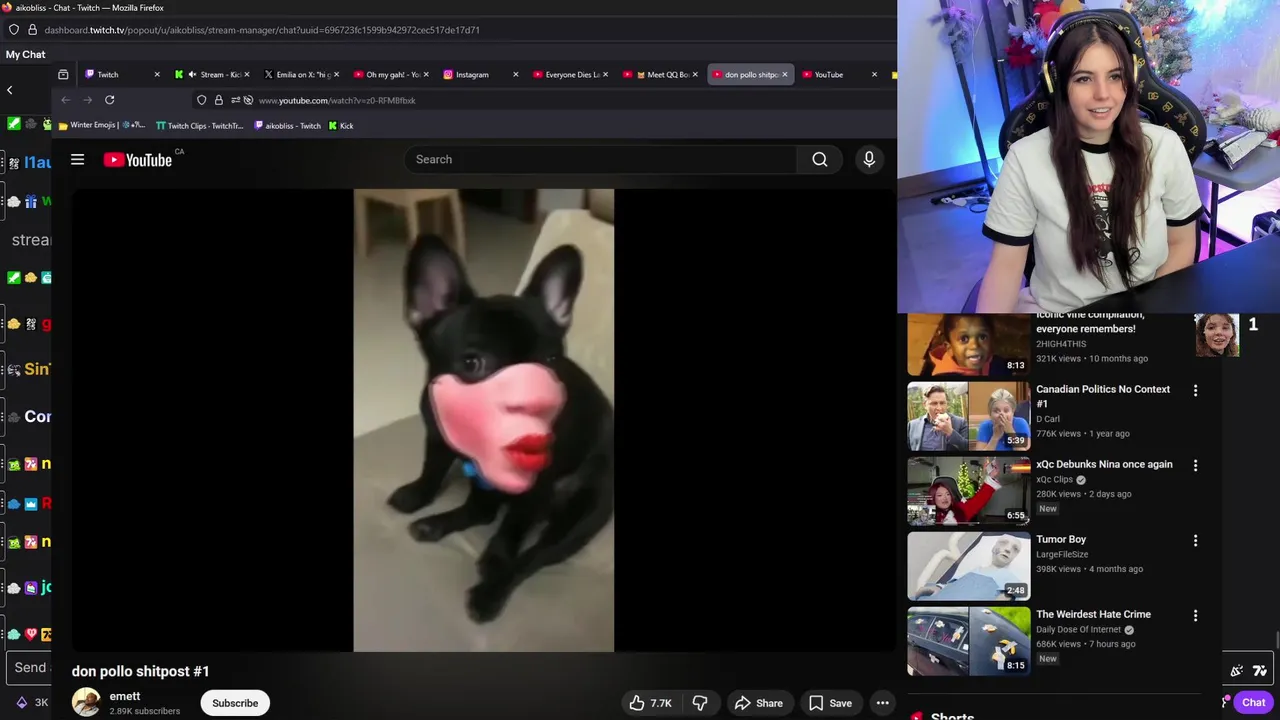Open options for The Weirdest Hate Crime

click(1195, 615)
